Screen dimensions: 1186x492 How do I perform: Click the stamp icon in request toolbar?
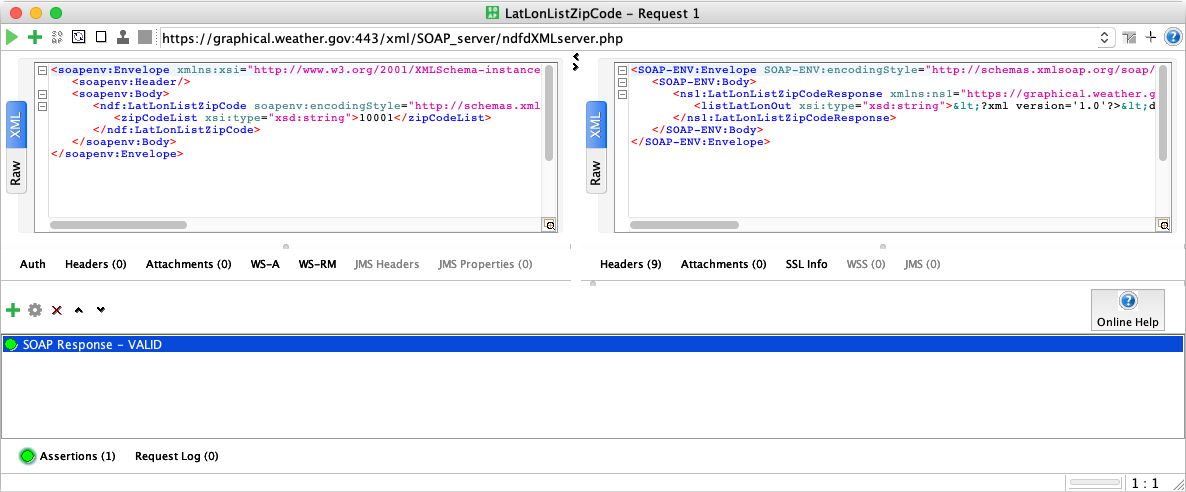coord(123,37)
